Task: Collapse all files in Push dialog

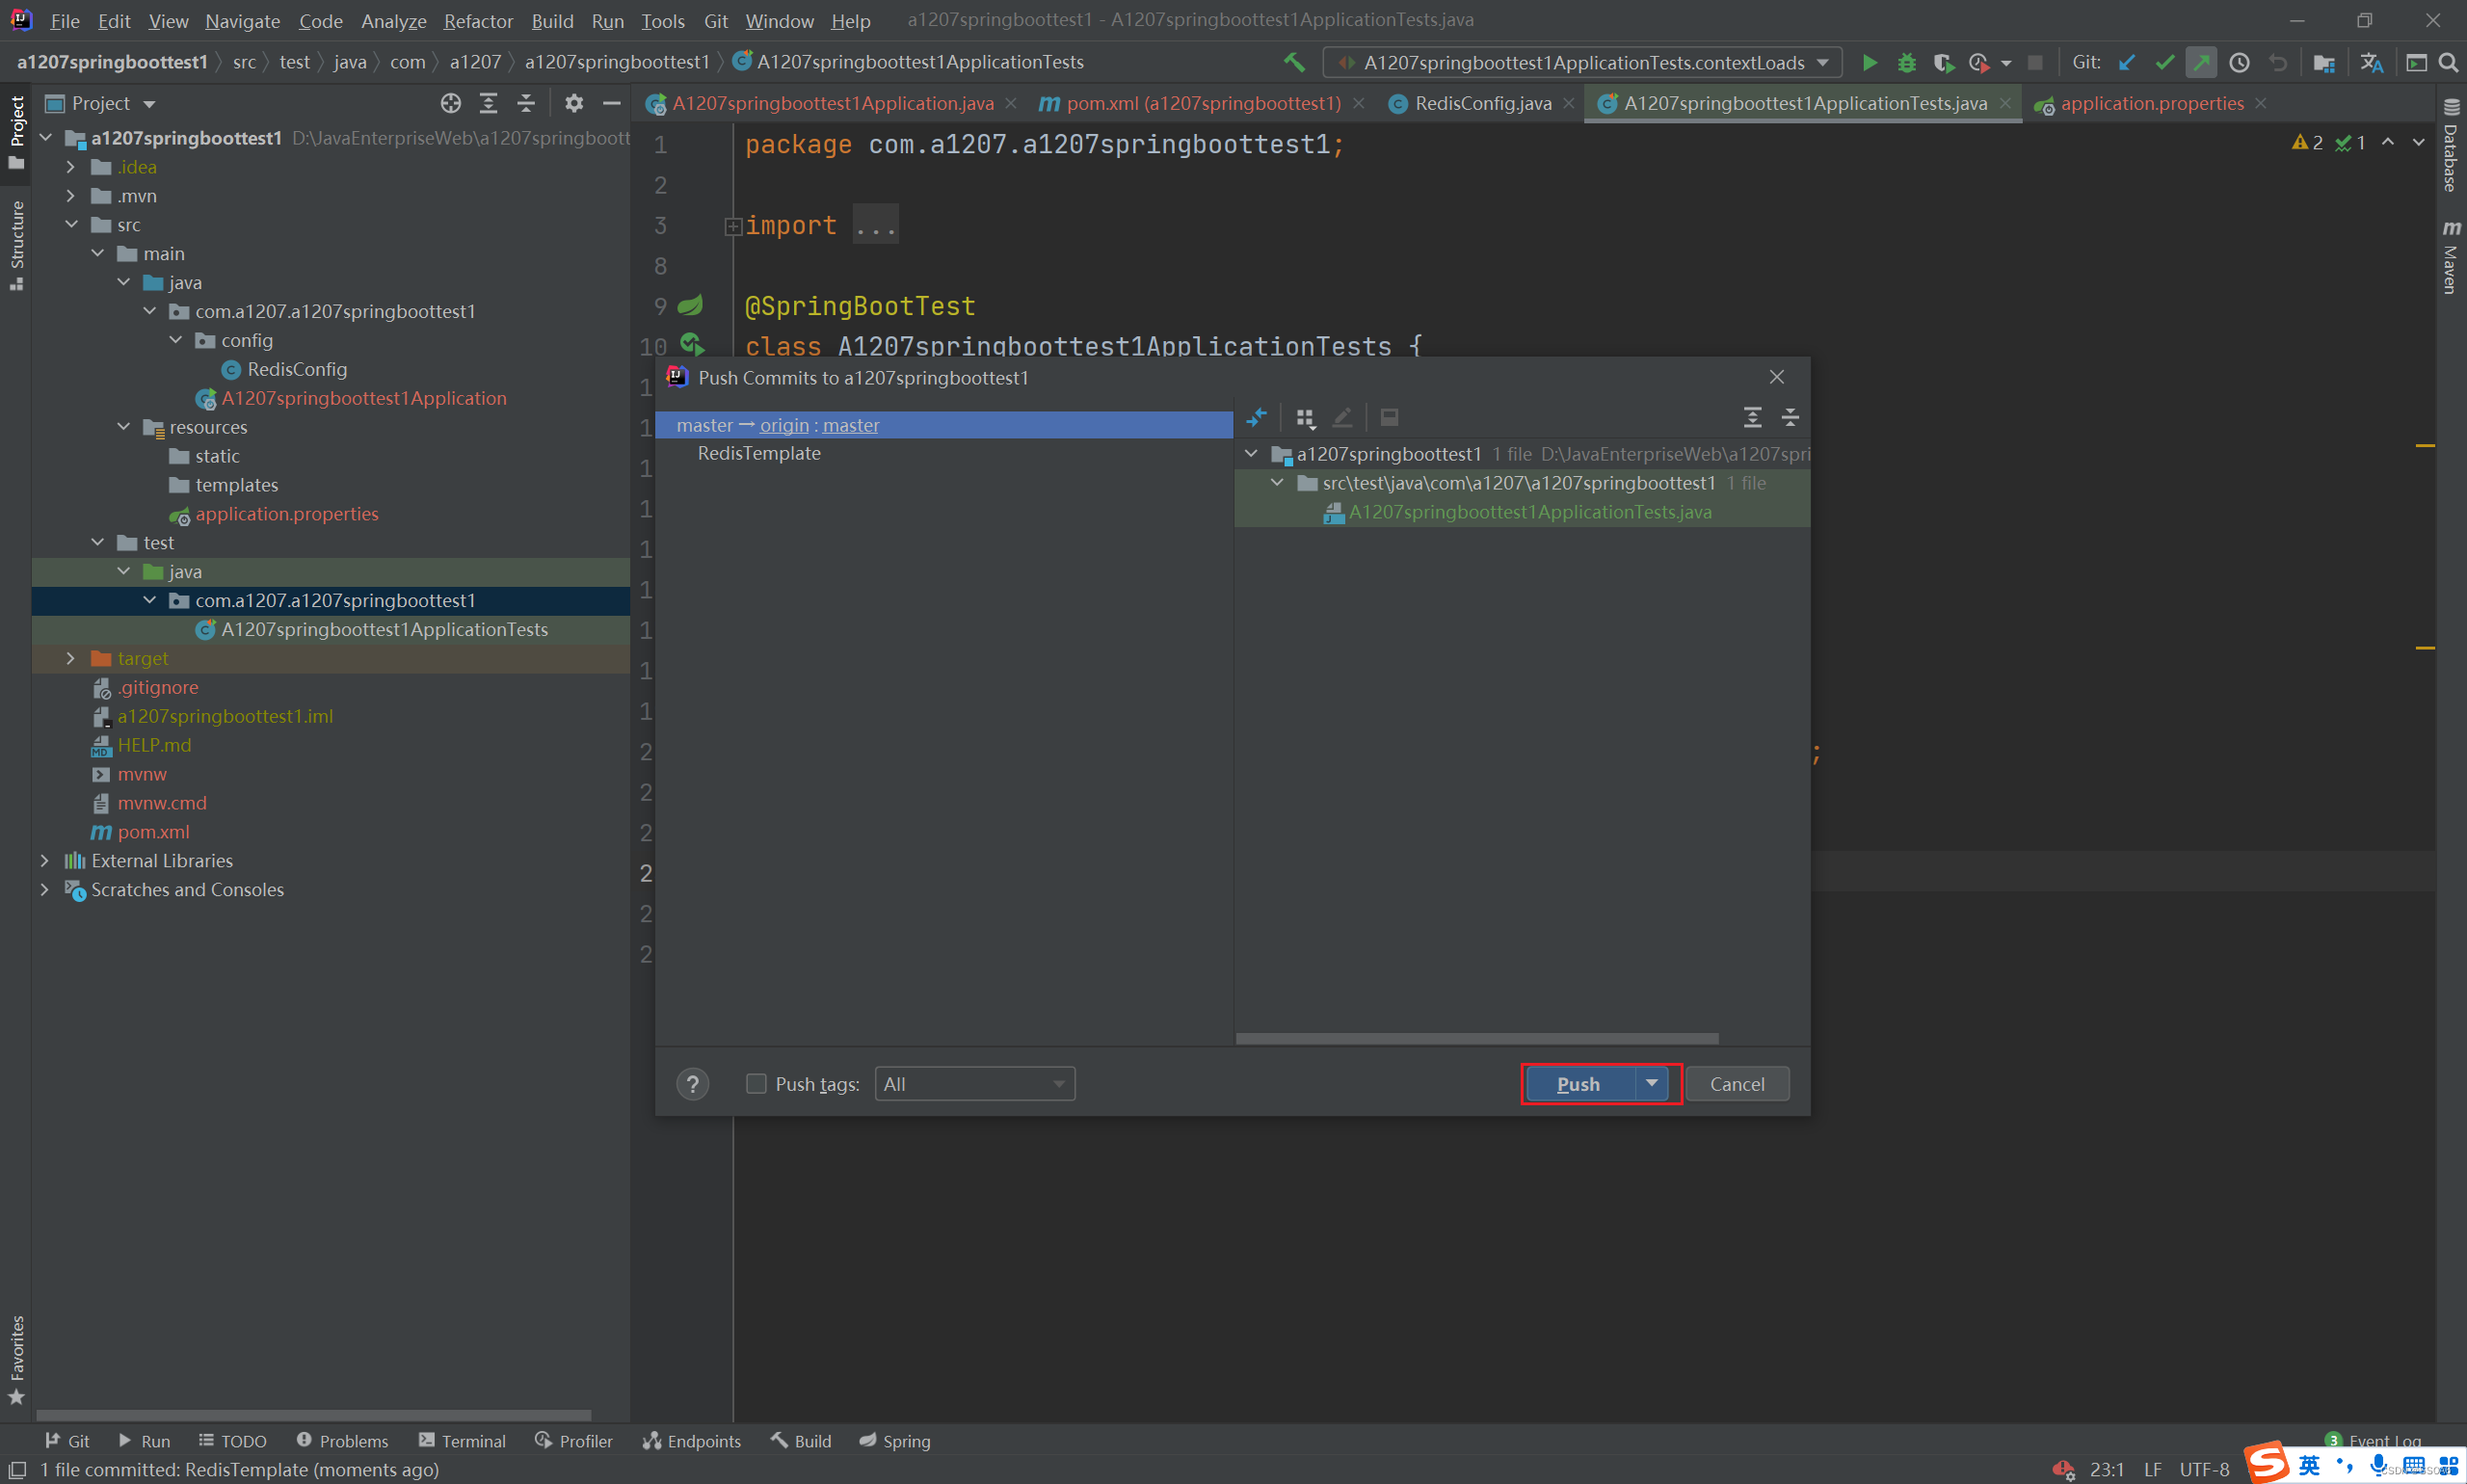Action: (x=1790, y=417)
